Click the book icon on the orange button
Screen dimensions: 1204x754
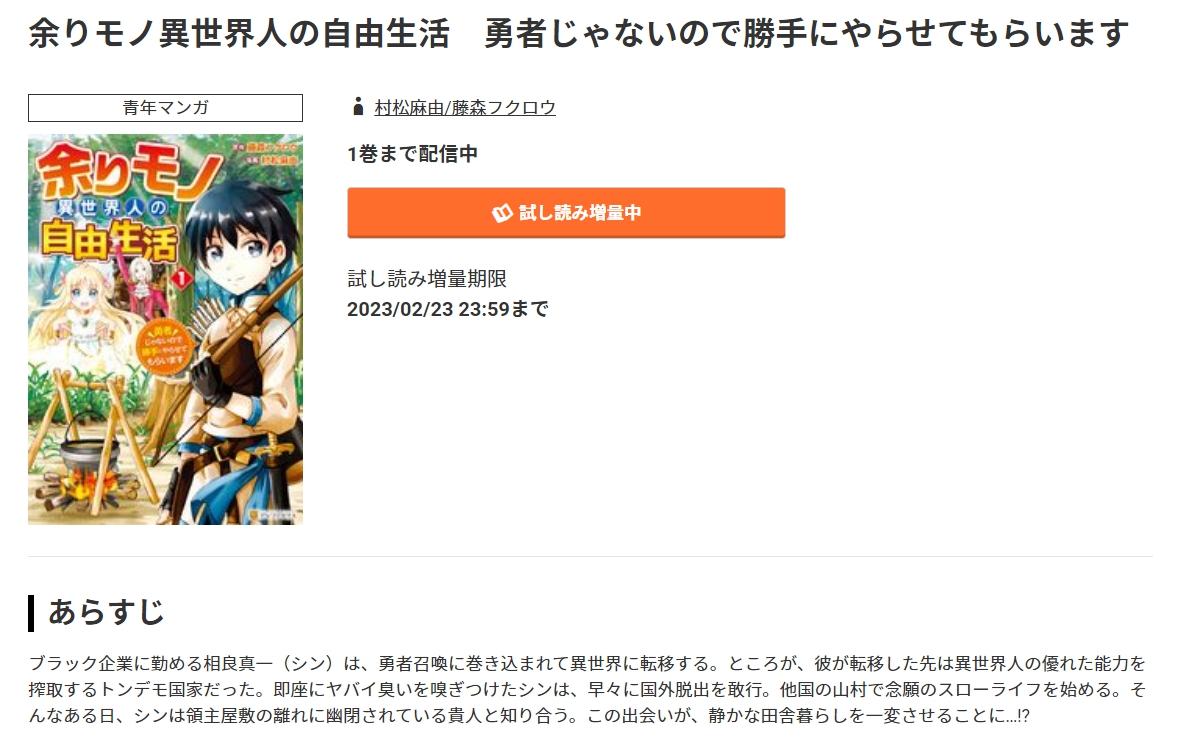tap(502, 213)
